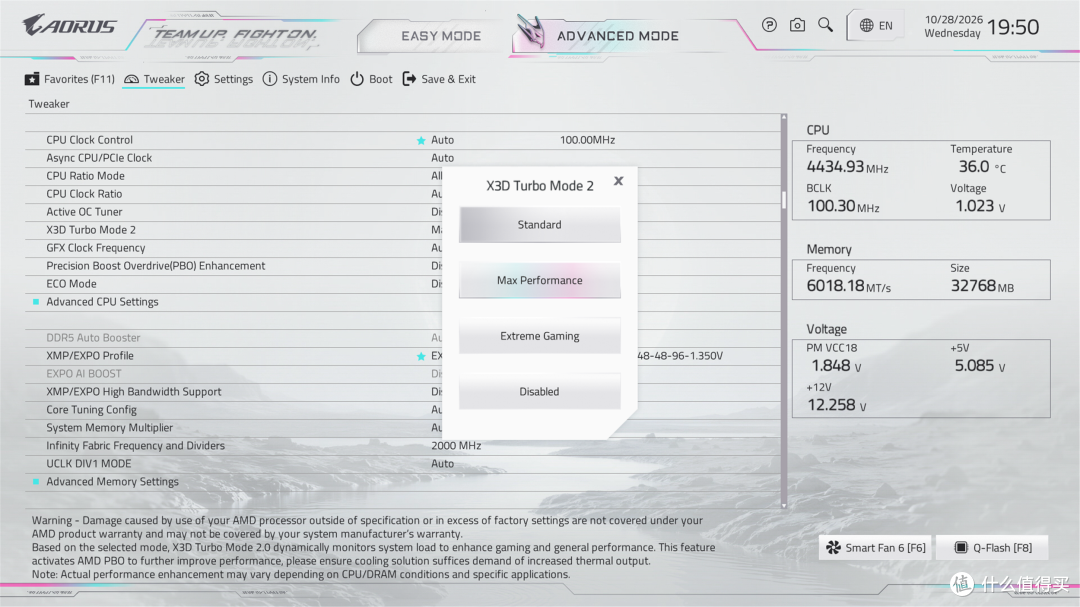Open Async CPU/PCIe Clock Auto dropdown
The width and height of the screenshot is (1080, 607).
442,158
